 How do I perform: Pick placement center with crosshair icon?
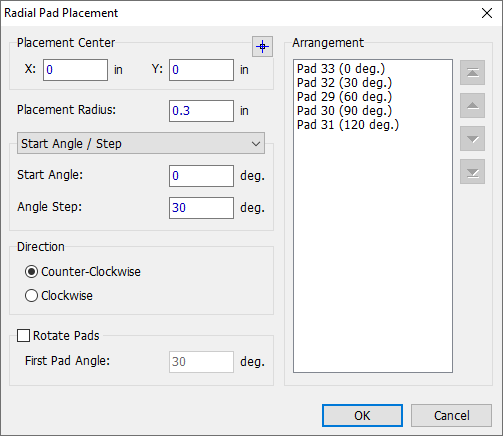click(x=262, y=46)
